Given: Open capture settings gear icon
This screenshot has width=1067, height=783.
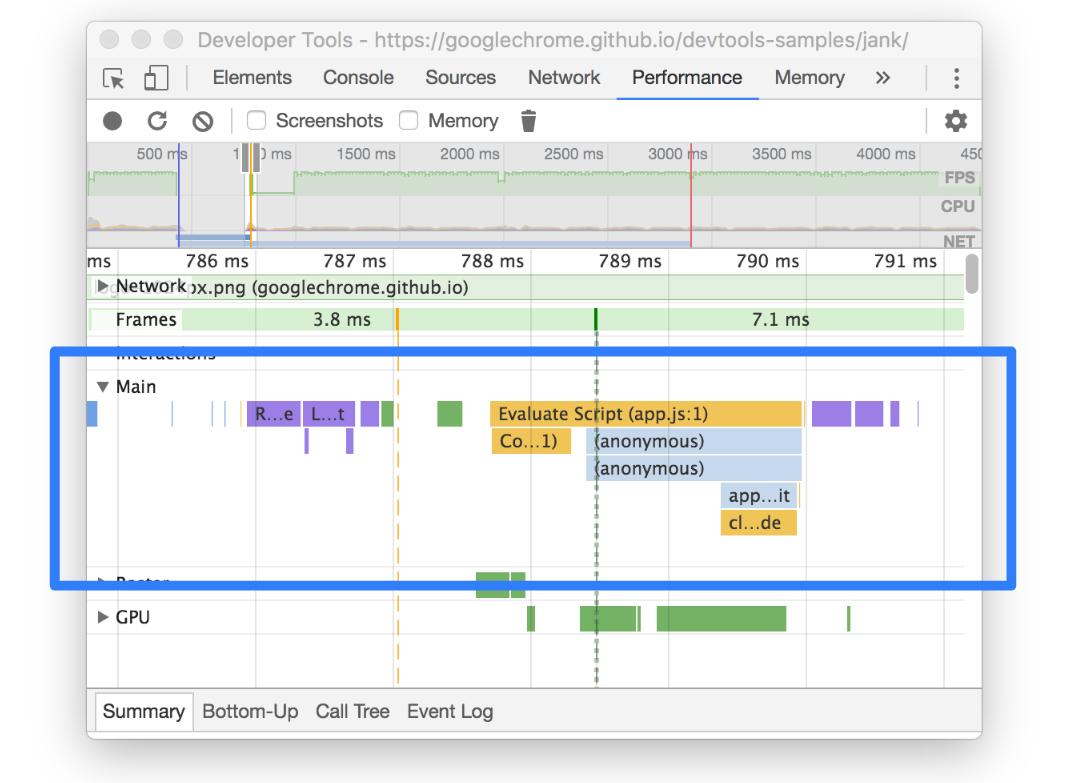Looking at the screenshot, I should [955, 121].
